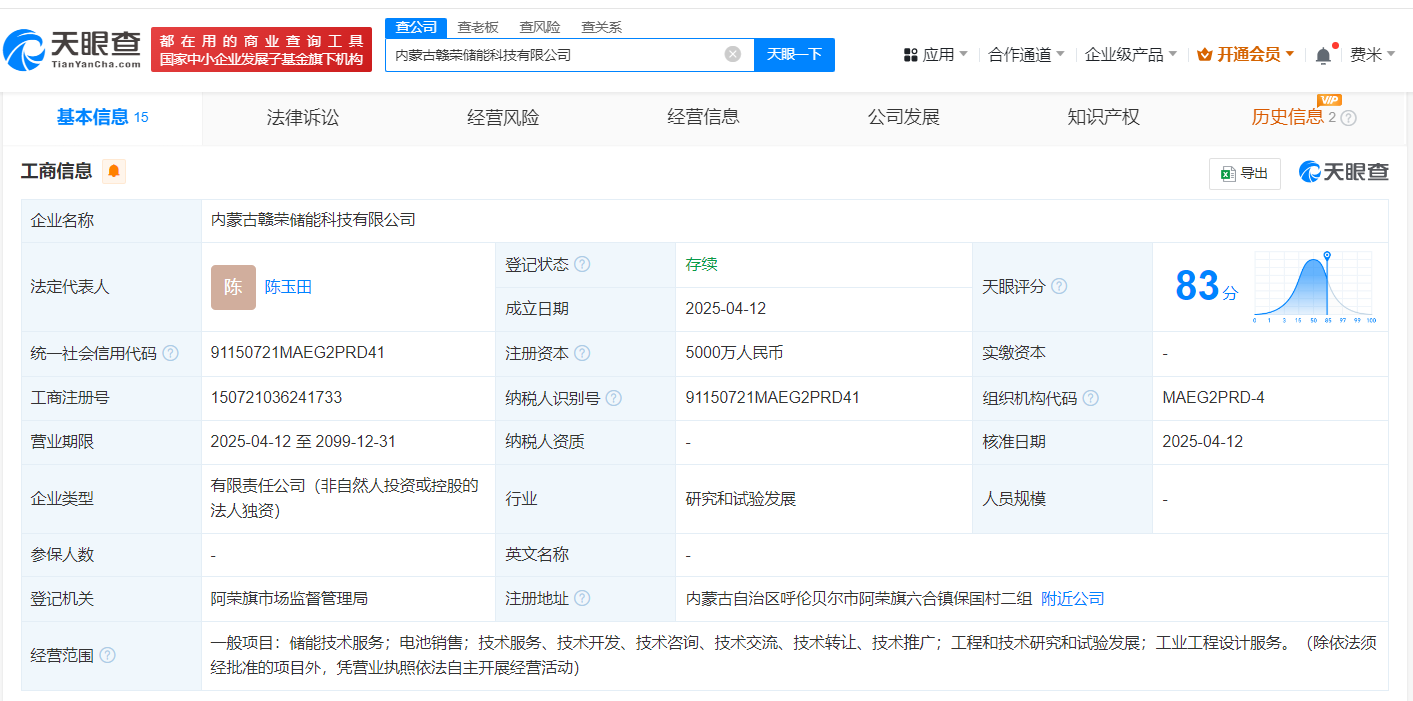The height and width of the screenshot is (701, 1413).
Task: Open notifications bell in top bar
Action: [x=1323, y=55]
